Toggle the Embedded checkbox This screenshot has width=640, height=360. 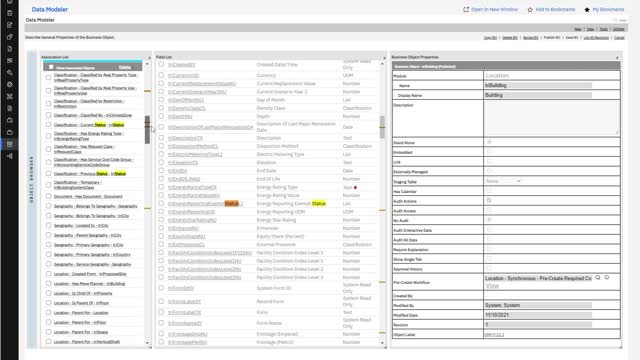[x=489, y=152]
